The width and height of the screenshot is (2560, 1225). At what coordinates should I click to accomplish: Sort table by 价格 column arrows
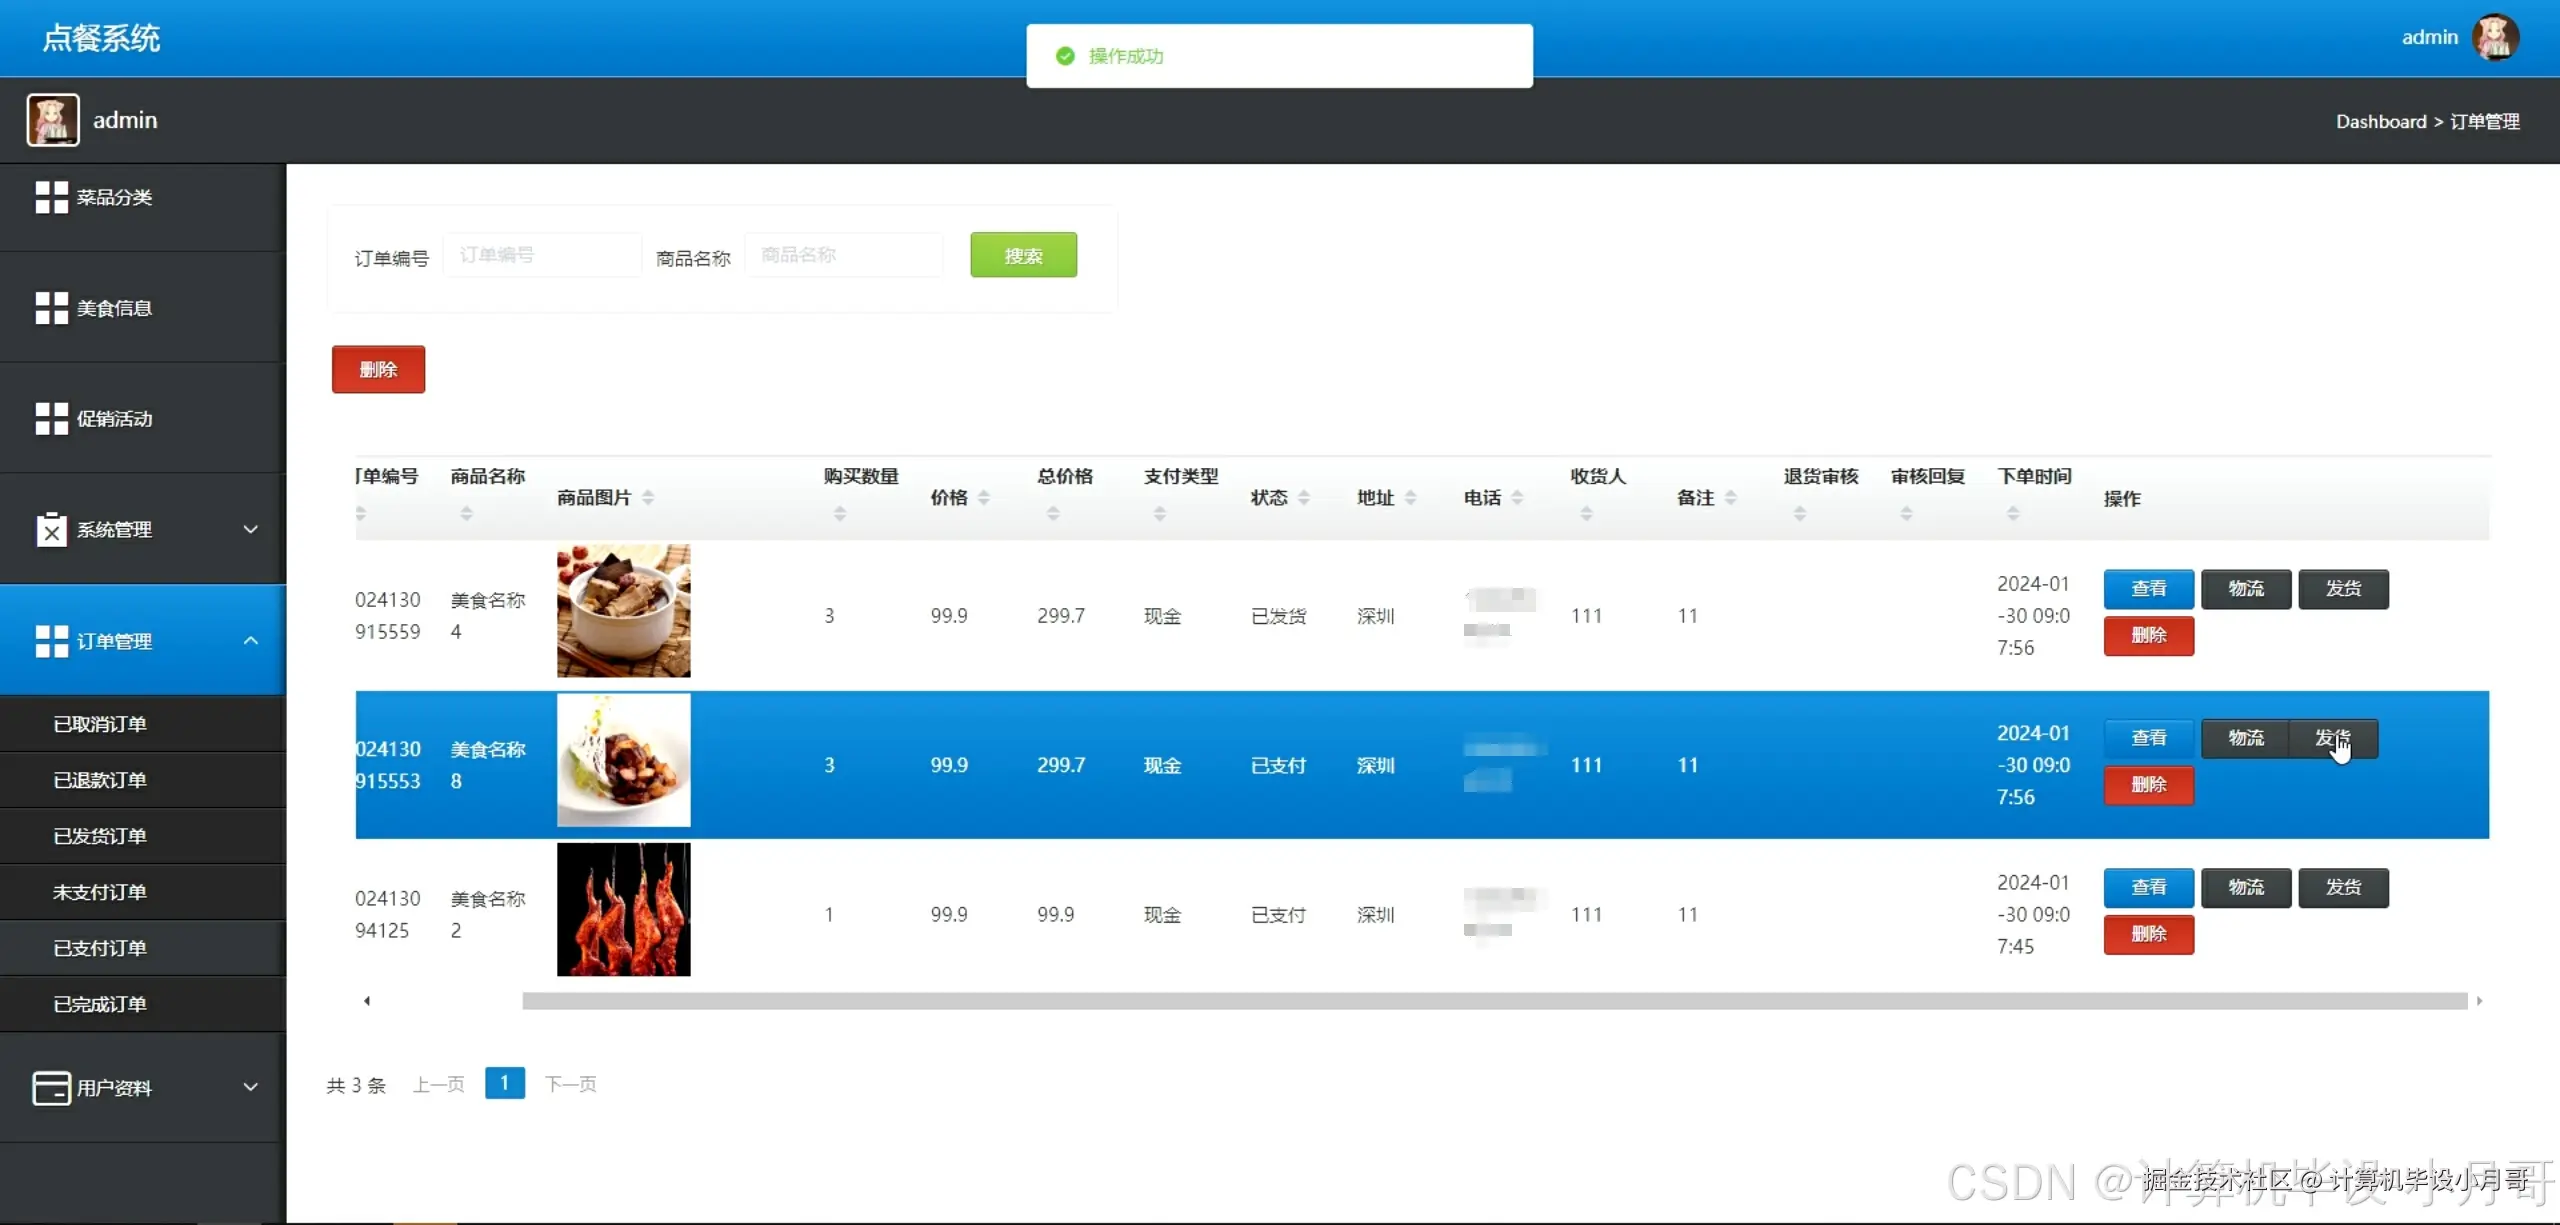tap(984, 498)
